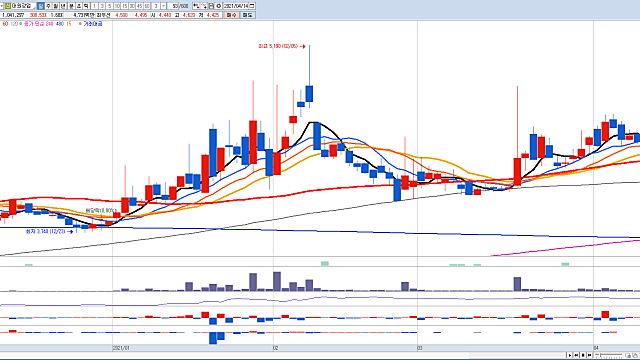640x360 pixels.
Task: Open the stock selector dropdown arrow at far left
Action: coord(2,6)
